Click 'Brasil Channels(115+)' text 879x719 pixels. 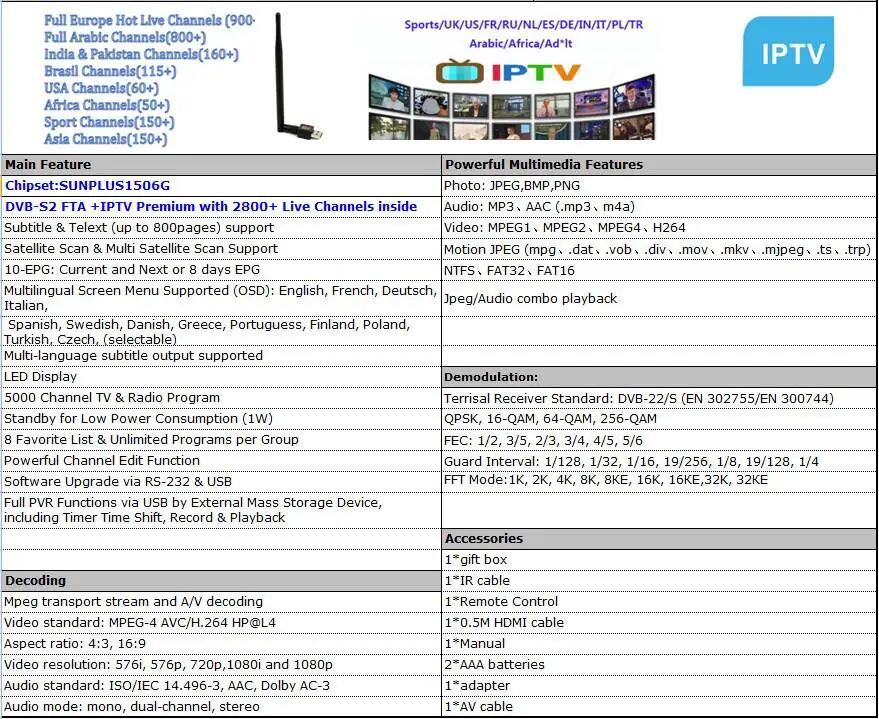(x=110, y=71)
